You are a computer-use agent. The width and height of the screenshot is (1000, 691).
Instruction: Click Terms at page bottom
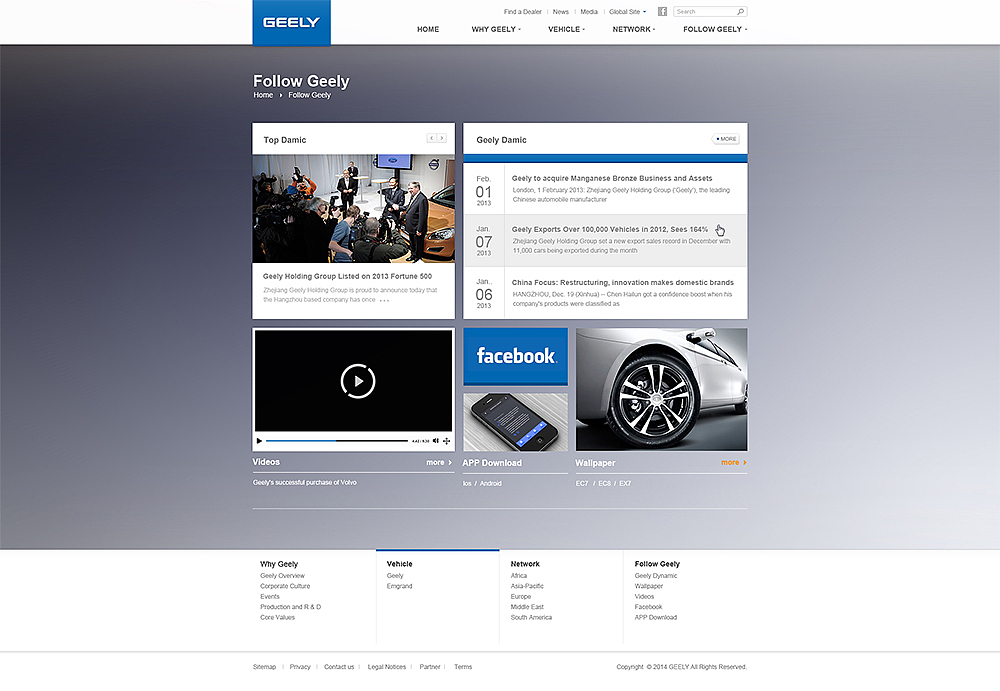pos(463,667)
